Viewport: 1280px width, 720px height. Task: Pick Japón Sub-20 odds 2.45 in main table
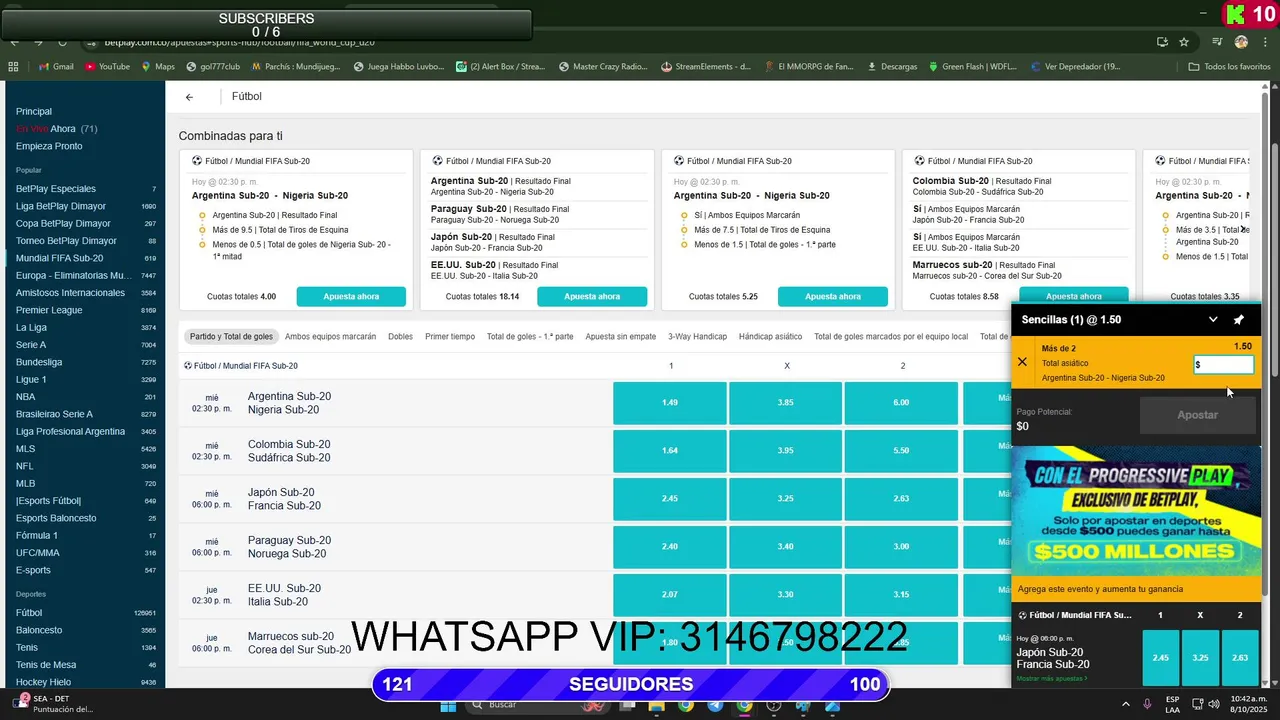[x=670, y=499]
